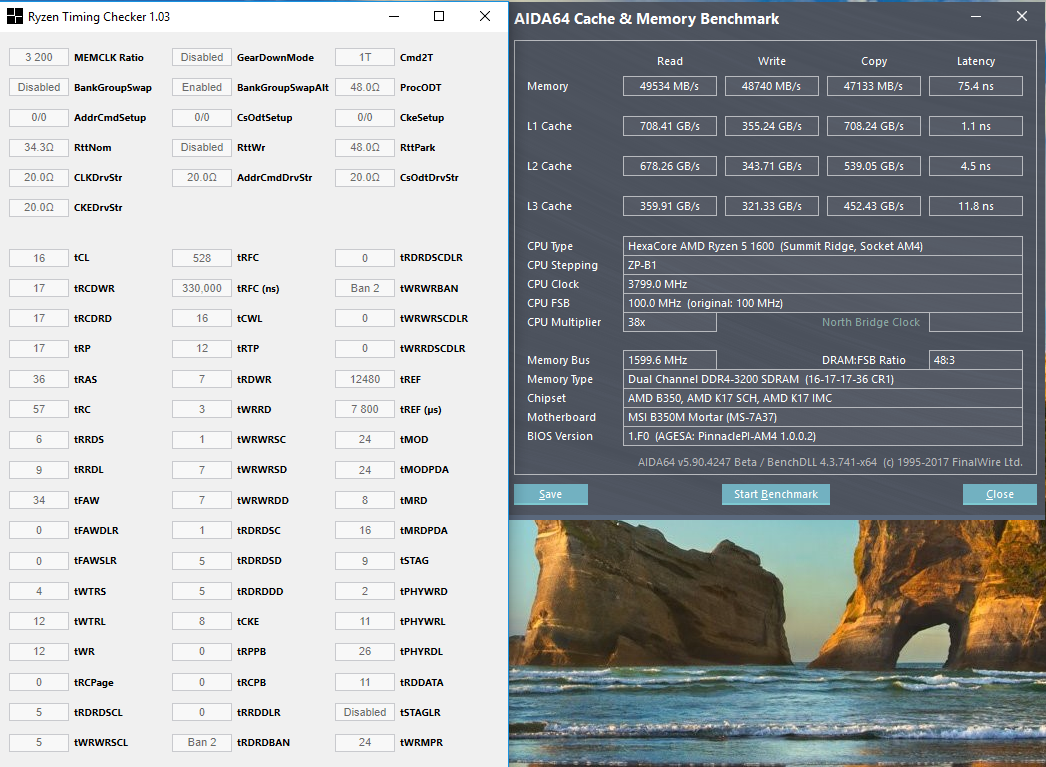Select the Memory Bus 1599.6 MHz value

pos(670,360)
